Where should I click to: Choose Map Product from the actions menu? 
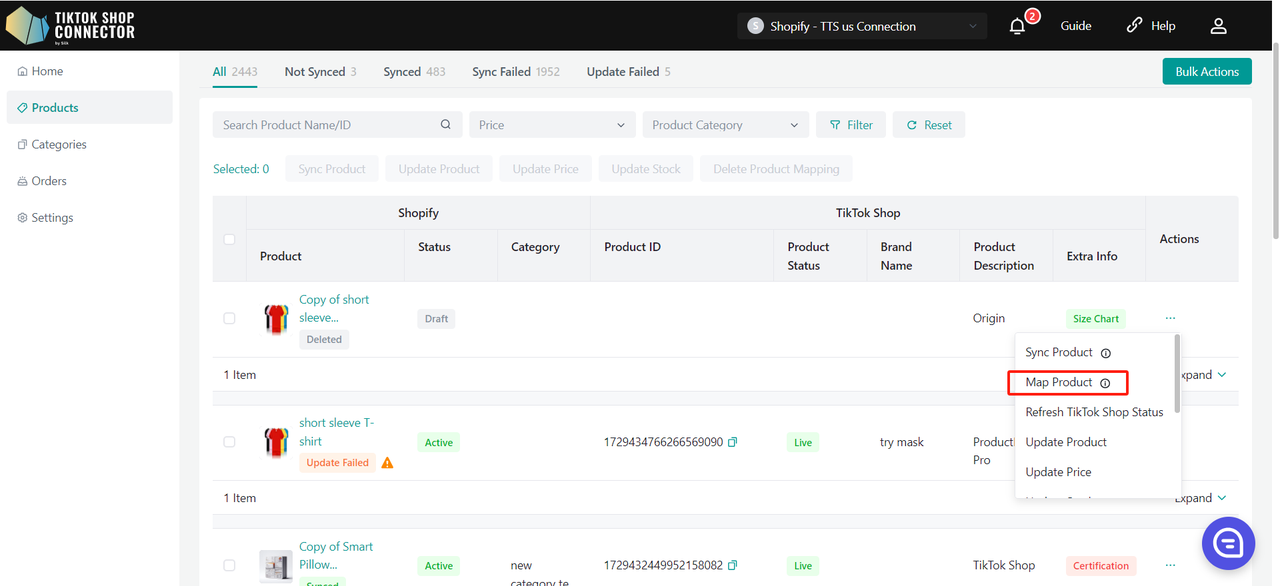pyautogui.click(x=1059, y=383)
